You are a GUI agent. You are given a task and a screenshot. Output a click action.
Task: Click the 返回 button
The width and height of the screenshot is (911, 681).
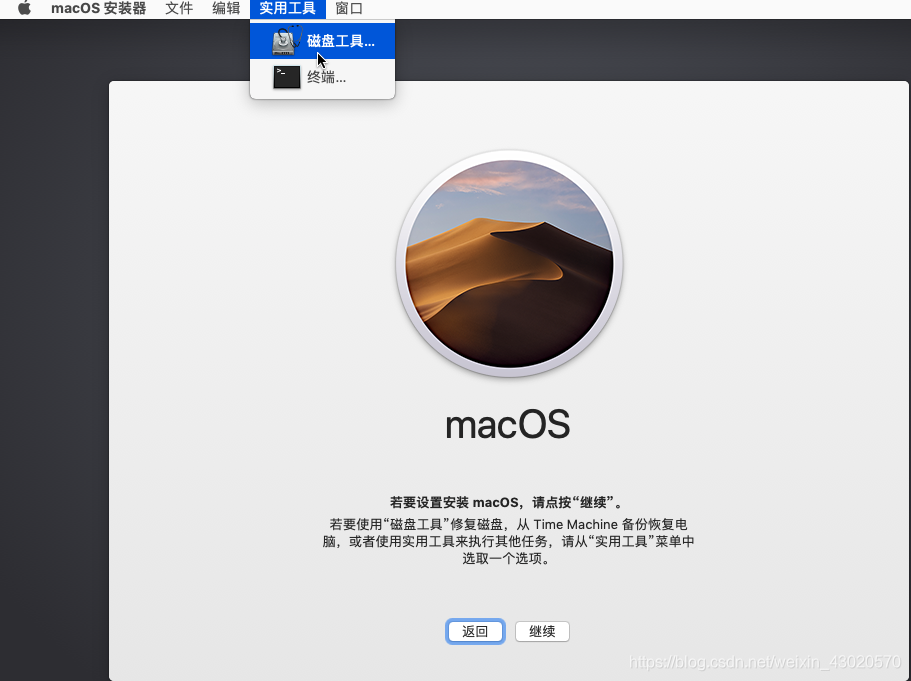475,632
